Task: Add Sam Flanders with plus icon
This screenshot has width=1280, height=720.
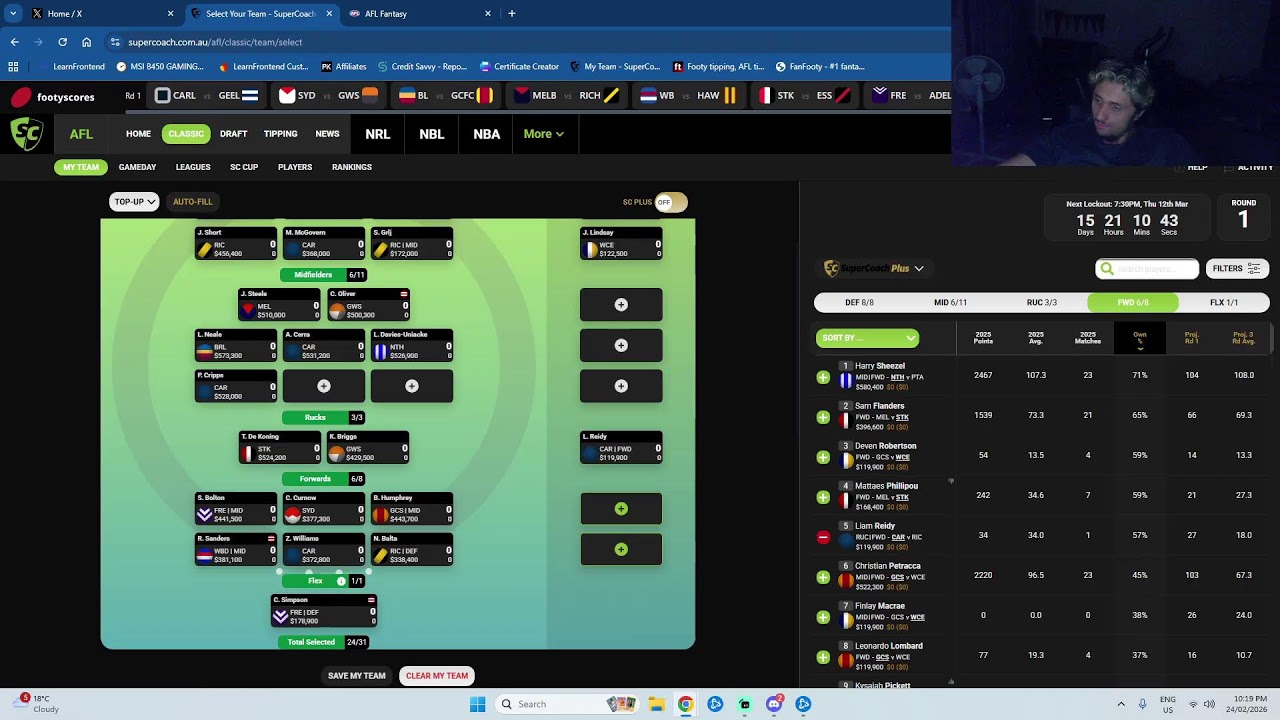Action: coord(823,417)
